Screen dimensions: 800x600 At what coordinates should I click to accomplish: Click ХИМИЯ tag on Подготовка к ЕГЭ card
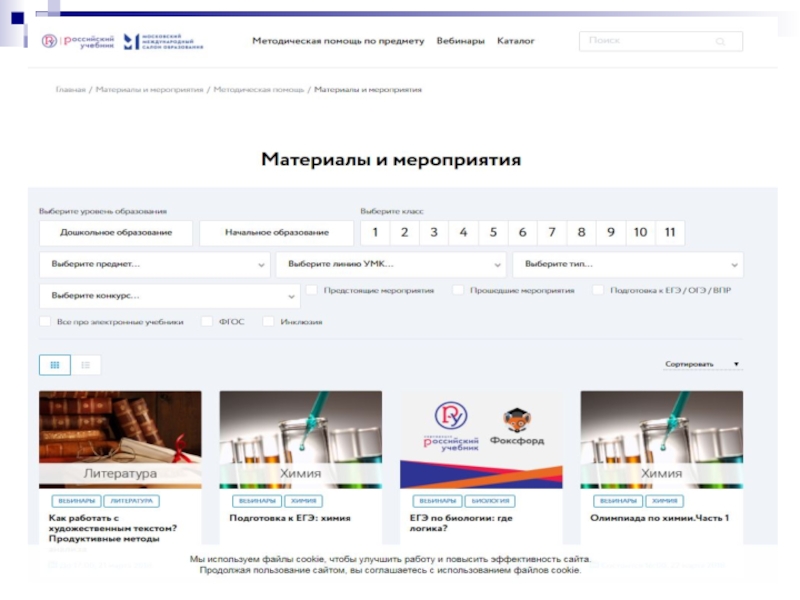(304, 501)
